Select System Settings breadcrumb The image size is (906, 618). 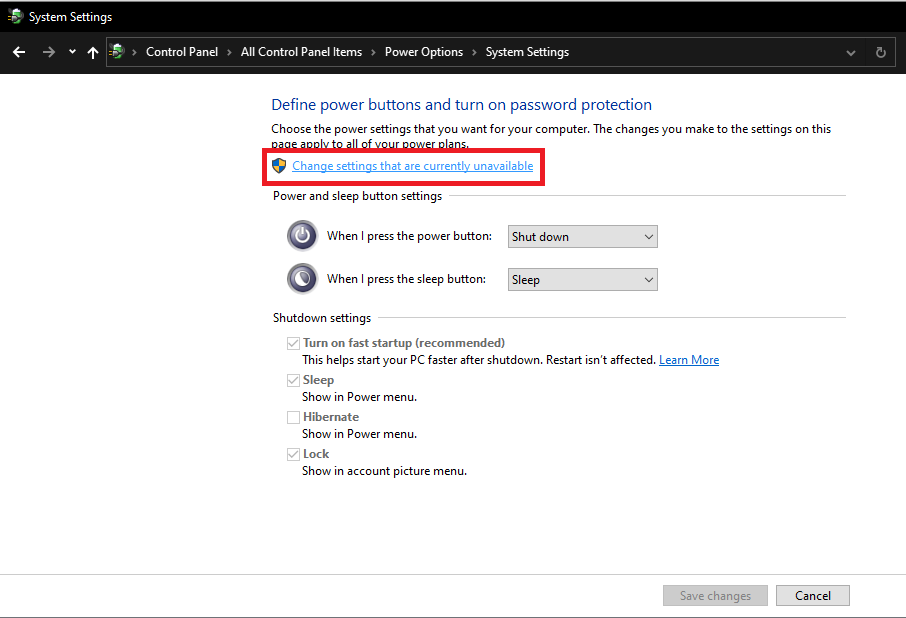(x=527, y=52)
